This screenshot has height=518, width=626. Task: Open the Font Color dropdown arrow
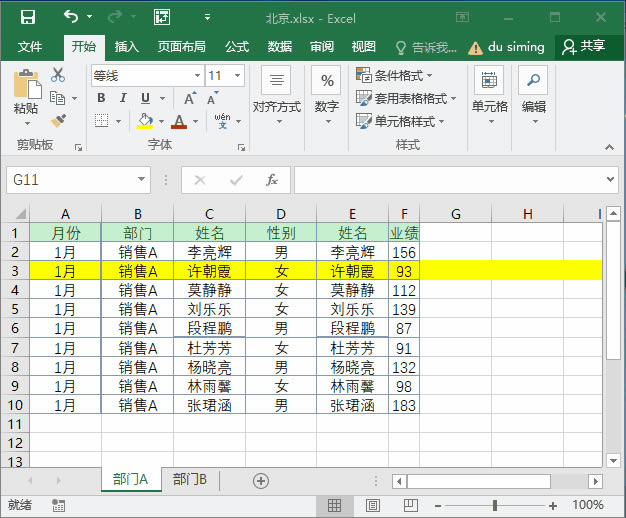click(x=196, y=121)
